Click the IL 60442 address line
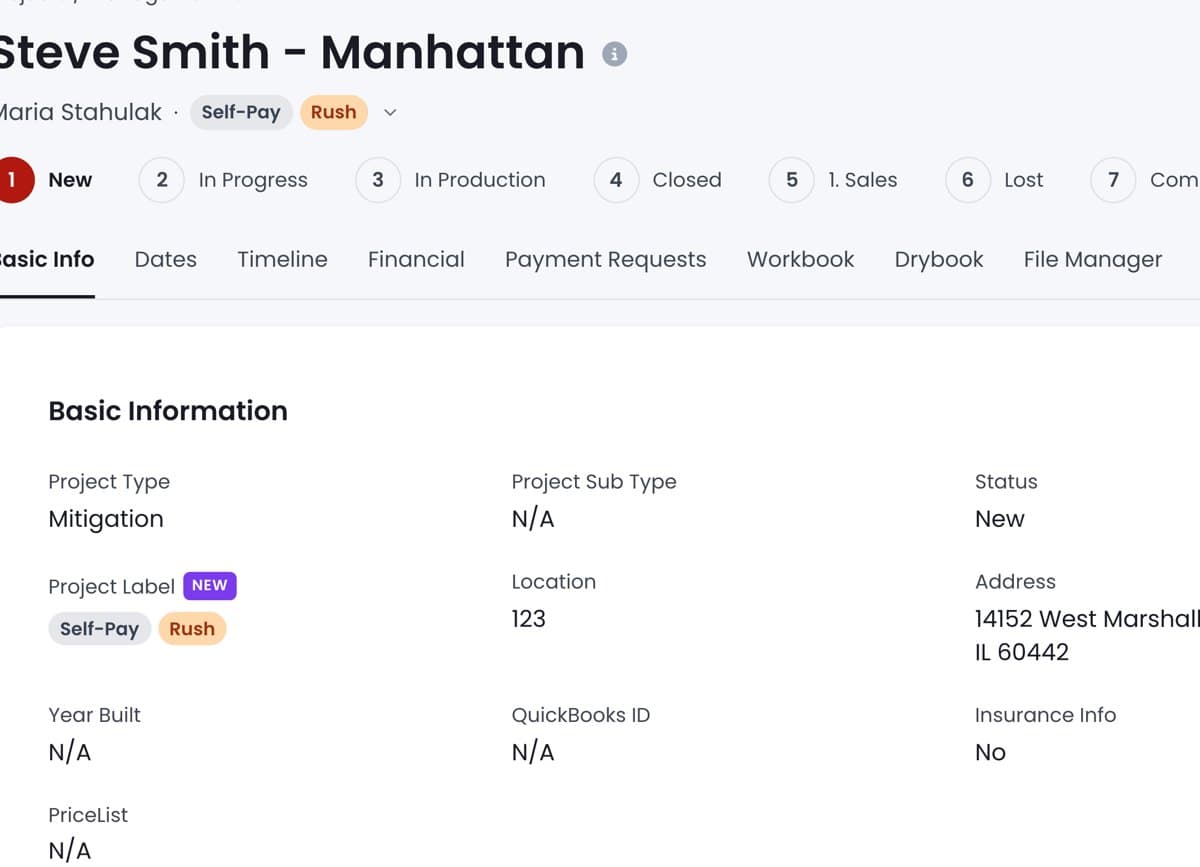 1022,652
